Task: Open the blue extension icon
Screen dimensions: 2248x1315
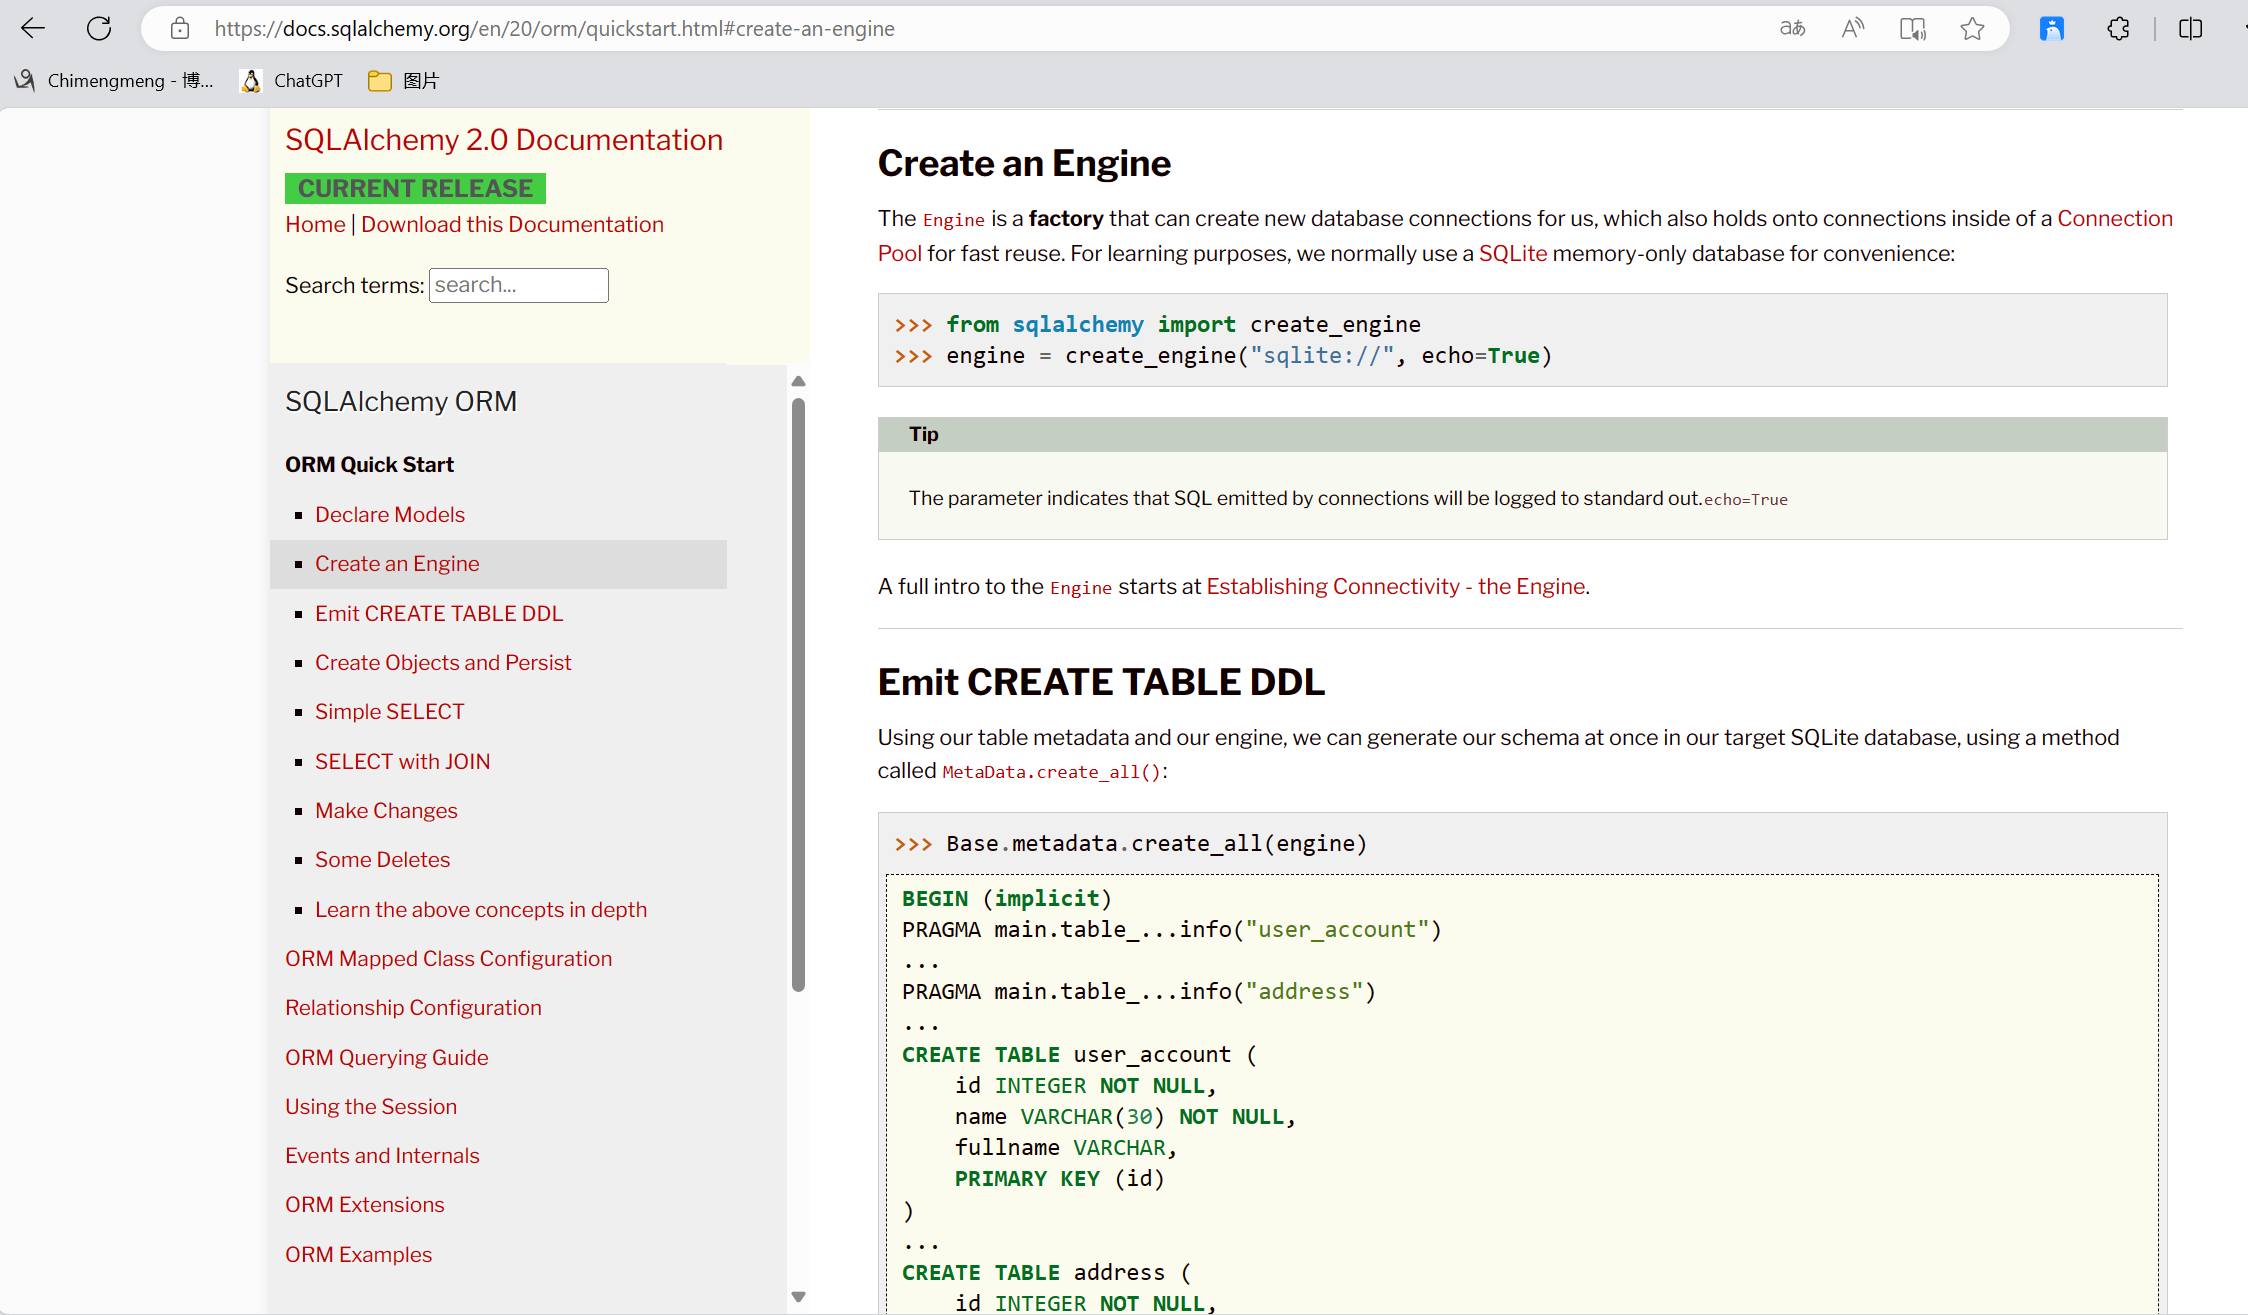Action: 2052,28
